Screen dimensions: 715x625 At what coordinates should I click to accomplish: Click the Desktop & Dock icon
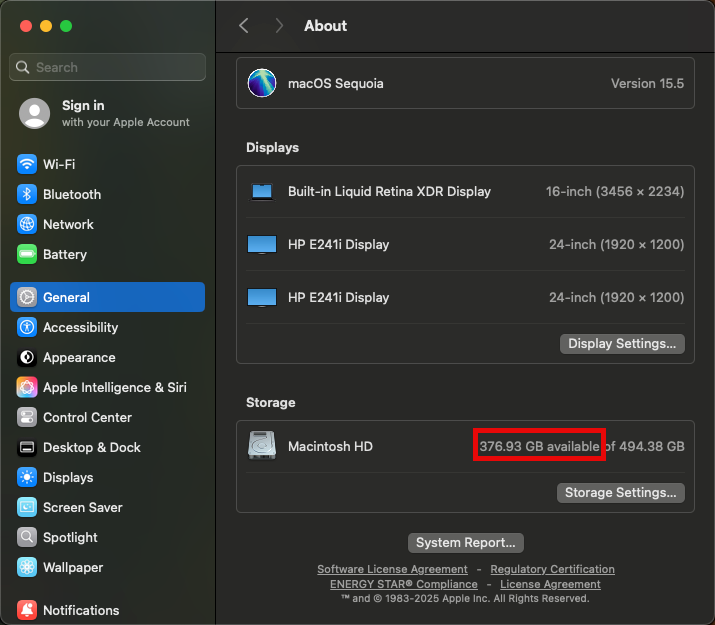pyautogui.click(x=27, y=448)
